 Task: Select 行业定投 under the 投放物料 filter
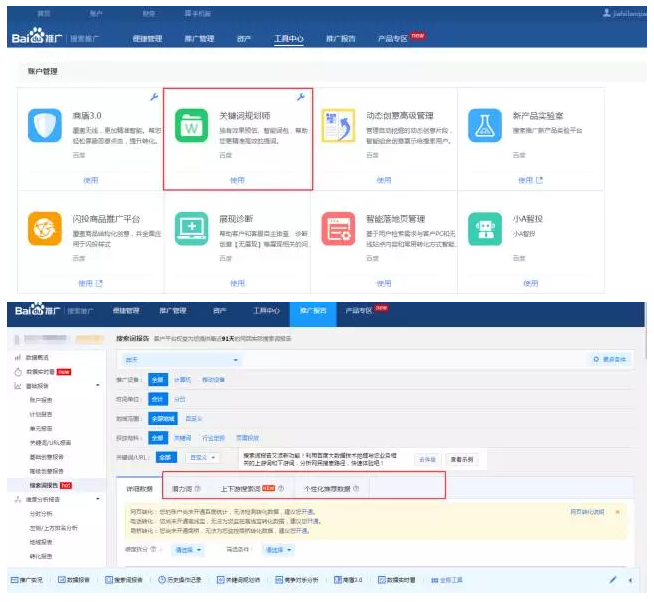(x=214, y=438)
